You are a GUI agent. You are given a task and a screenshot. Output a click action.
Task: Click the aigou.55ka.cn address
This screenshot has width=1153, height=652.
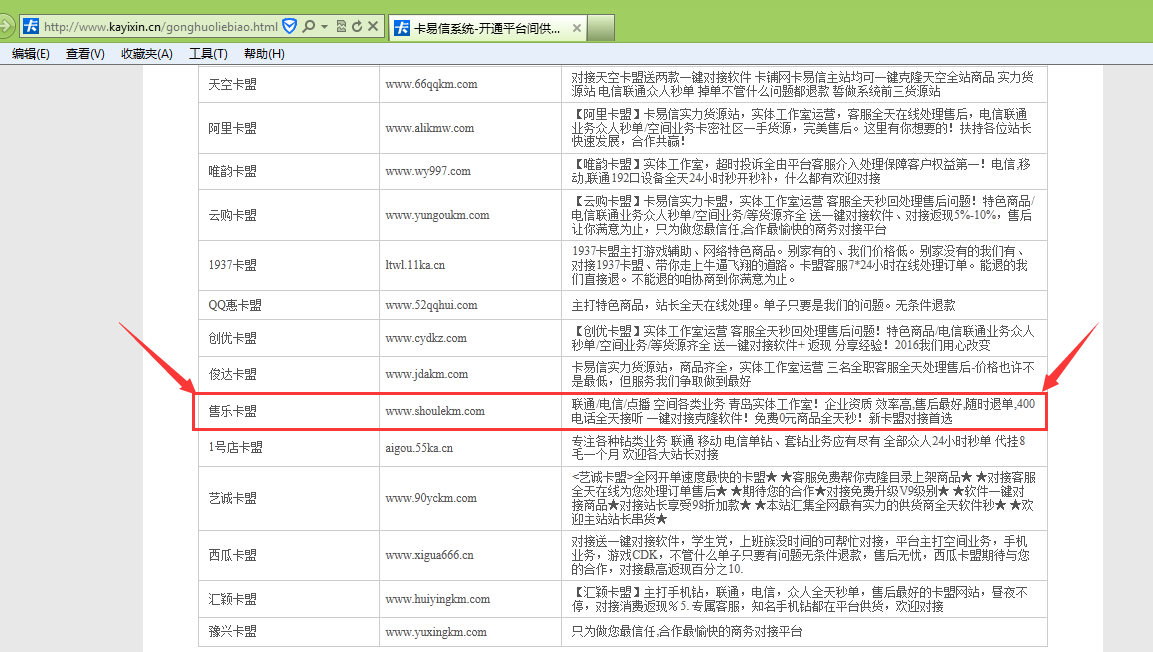(x=419, y=448)
